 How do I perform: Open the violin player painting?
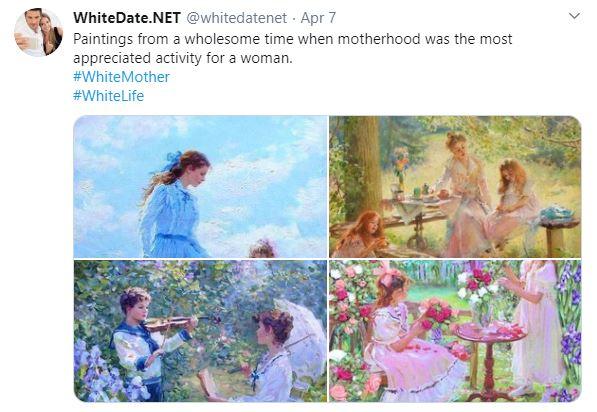pyautogui.click(x=200, y=331)
